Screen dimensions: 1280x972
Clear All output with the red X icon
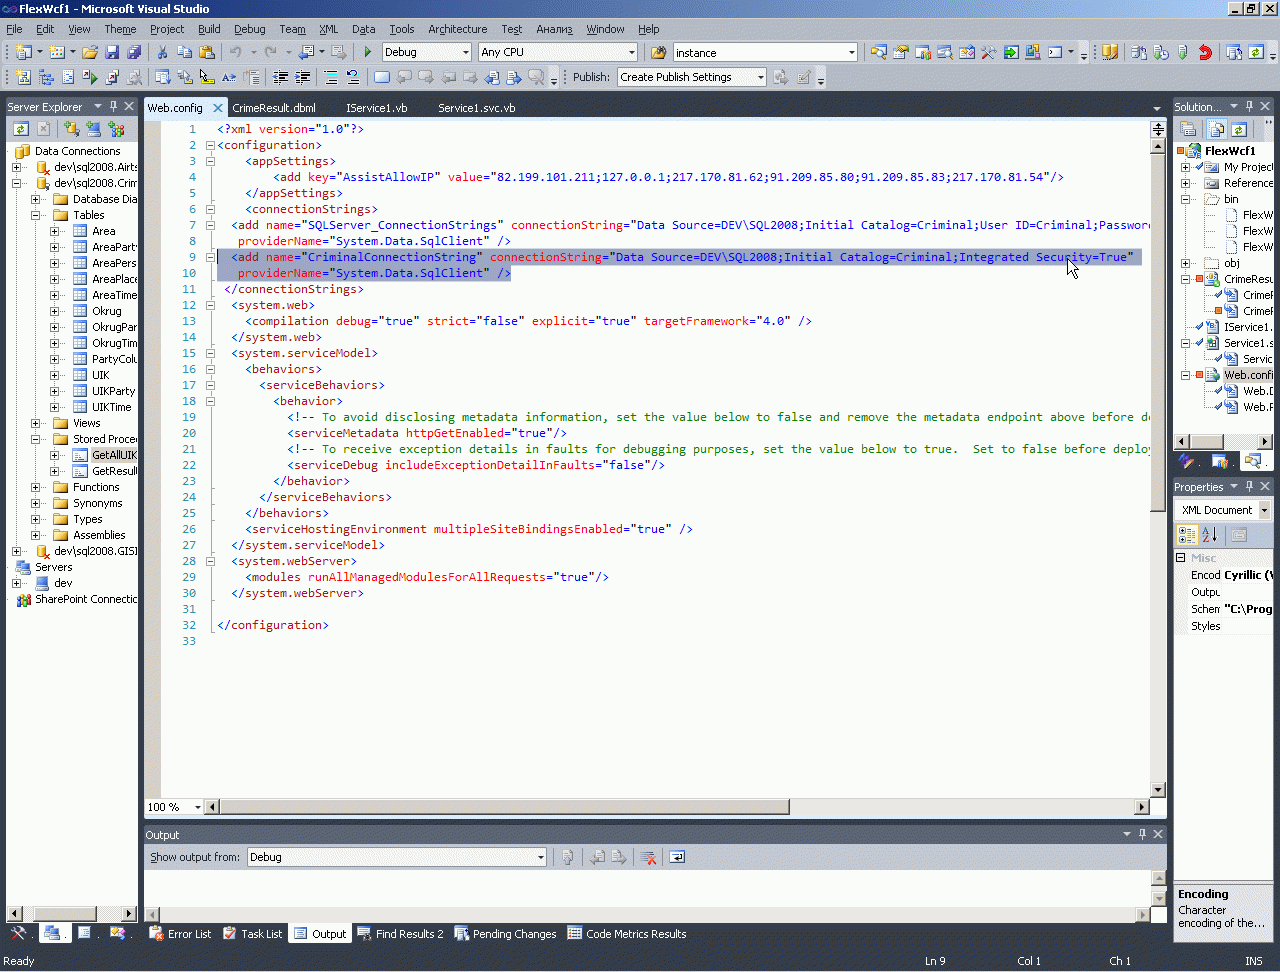point(648,857)
